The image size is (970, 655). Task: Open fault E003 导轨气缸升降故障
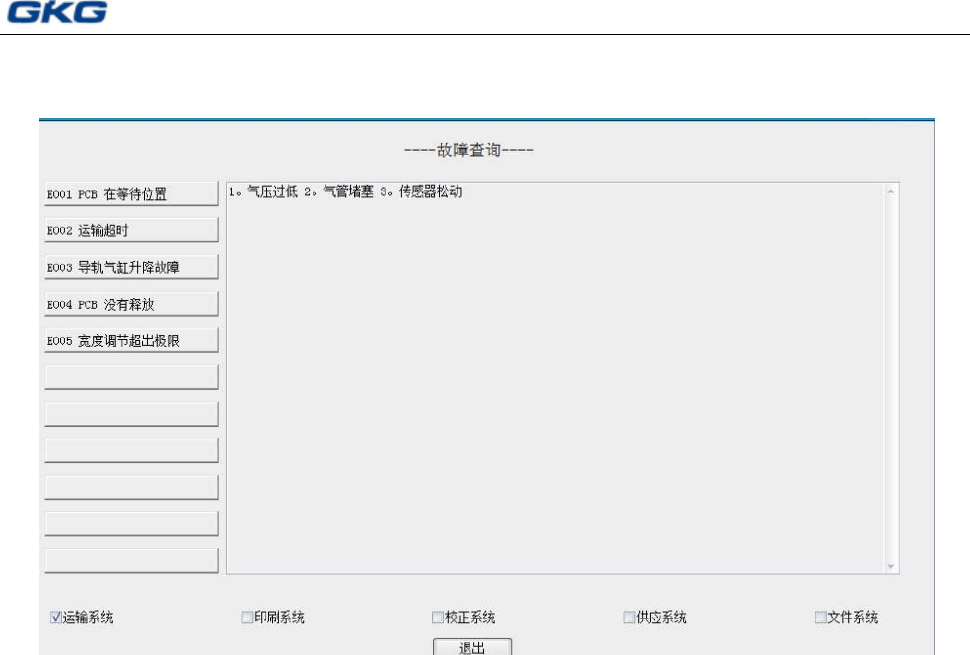click(131, 267)
